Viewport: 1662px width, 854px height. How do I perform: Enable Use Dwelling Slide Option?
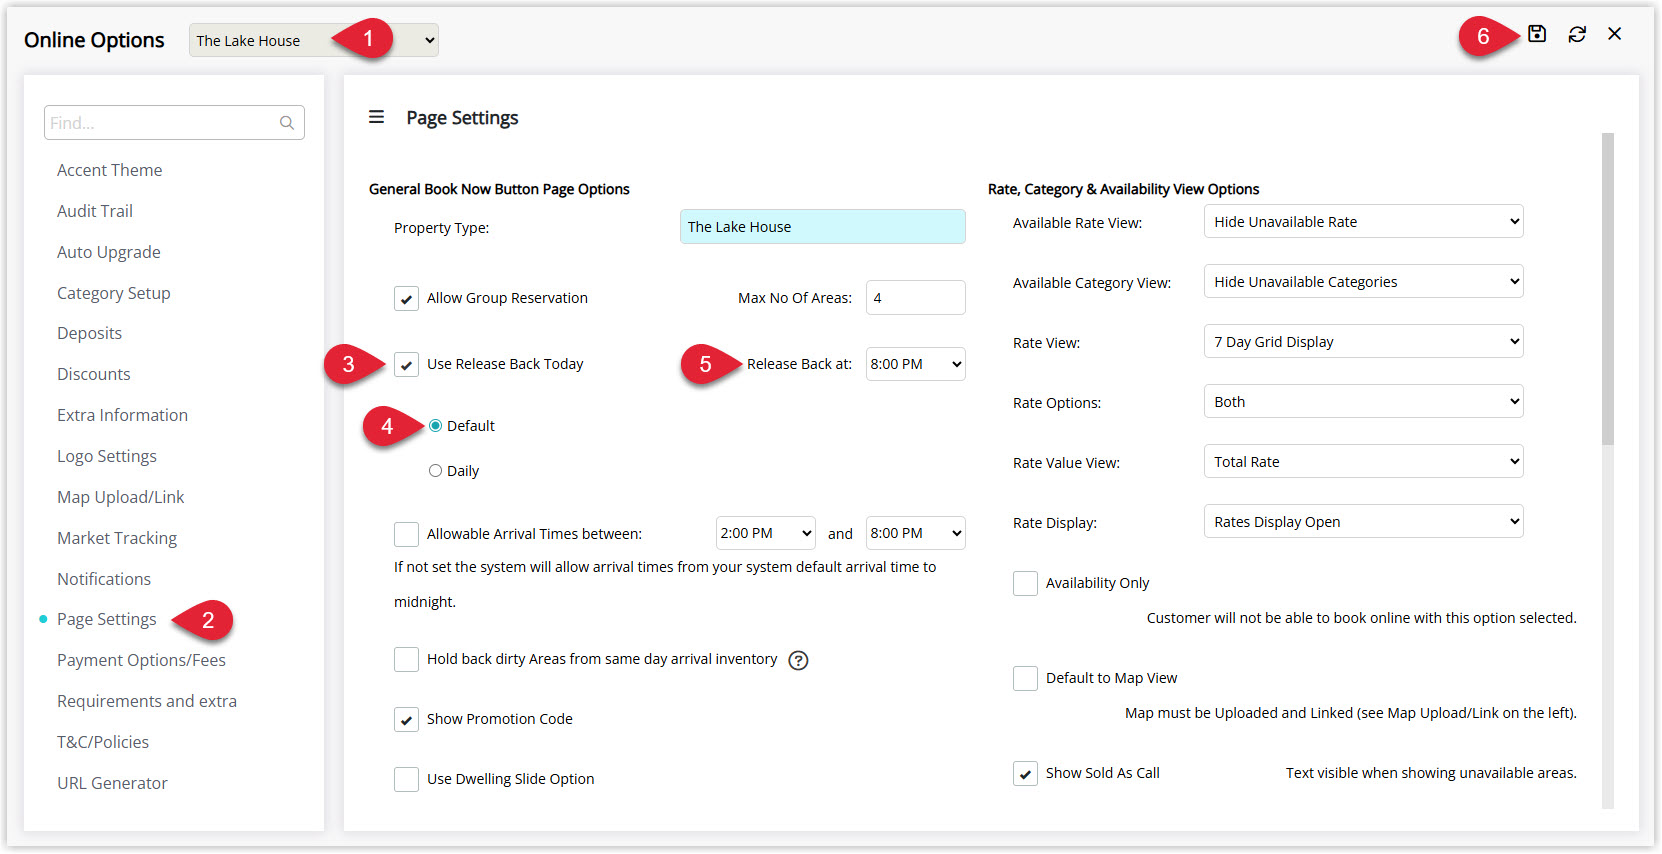point(406,779)
